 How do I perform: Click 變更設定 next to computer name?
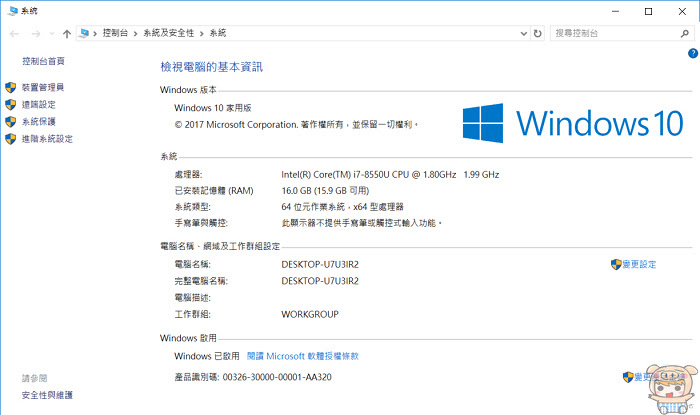coord(639,264)
